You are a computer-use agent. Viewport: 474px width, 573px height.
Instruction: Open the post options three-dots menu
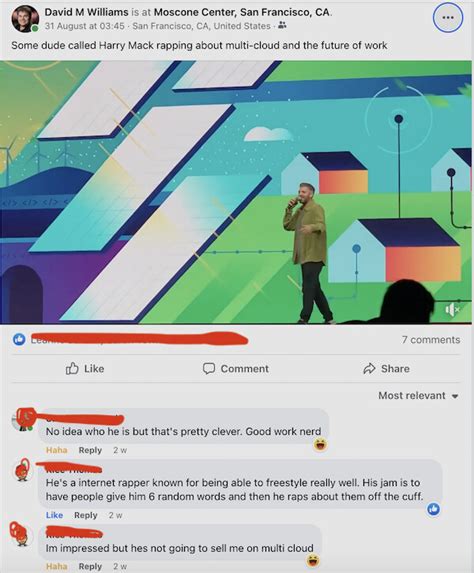click(448, 18)
